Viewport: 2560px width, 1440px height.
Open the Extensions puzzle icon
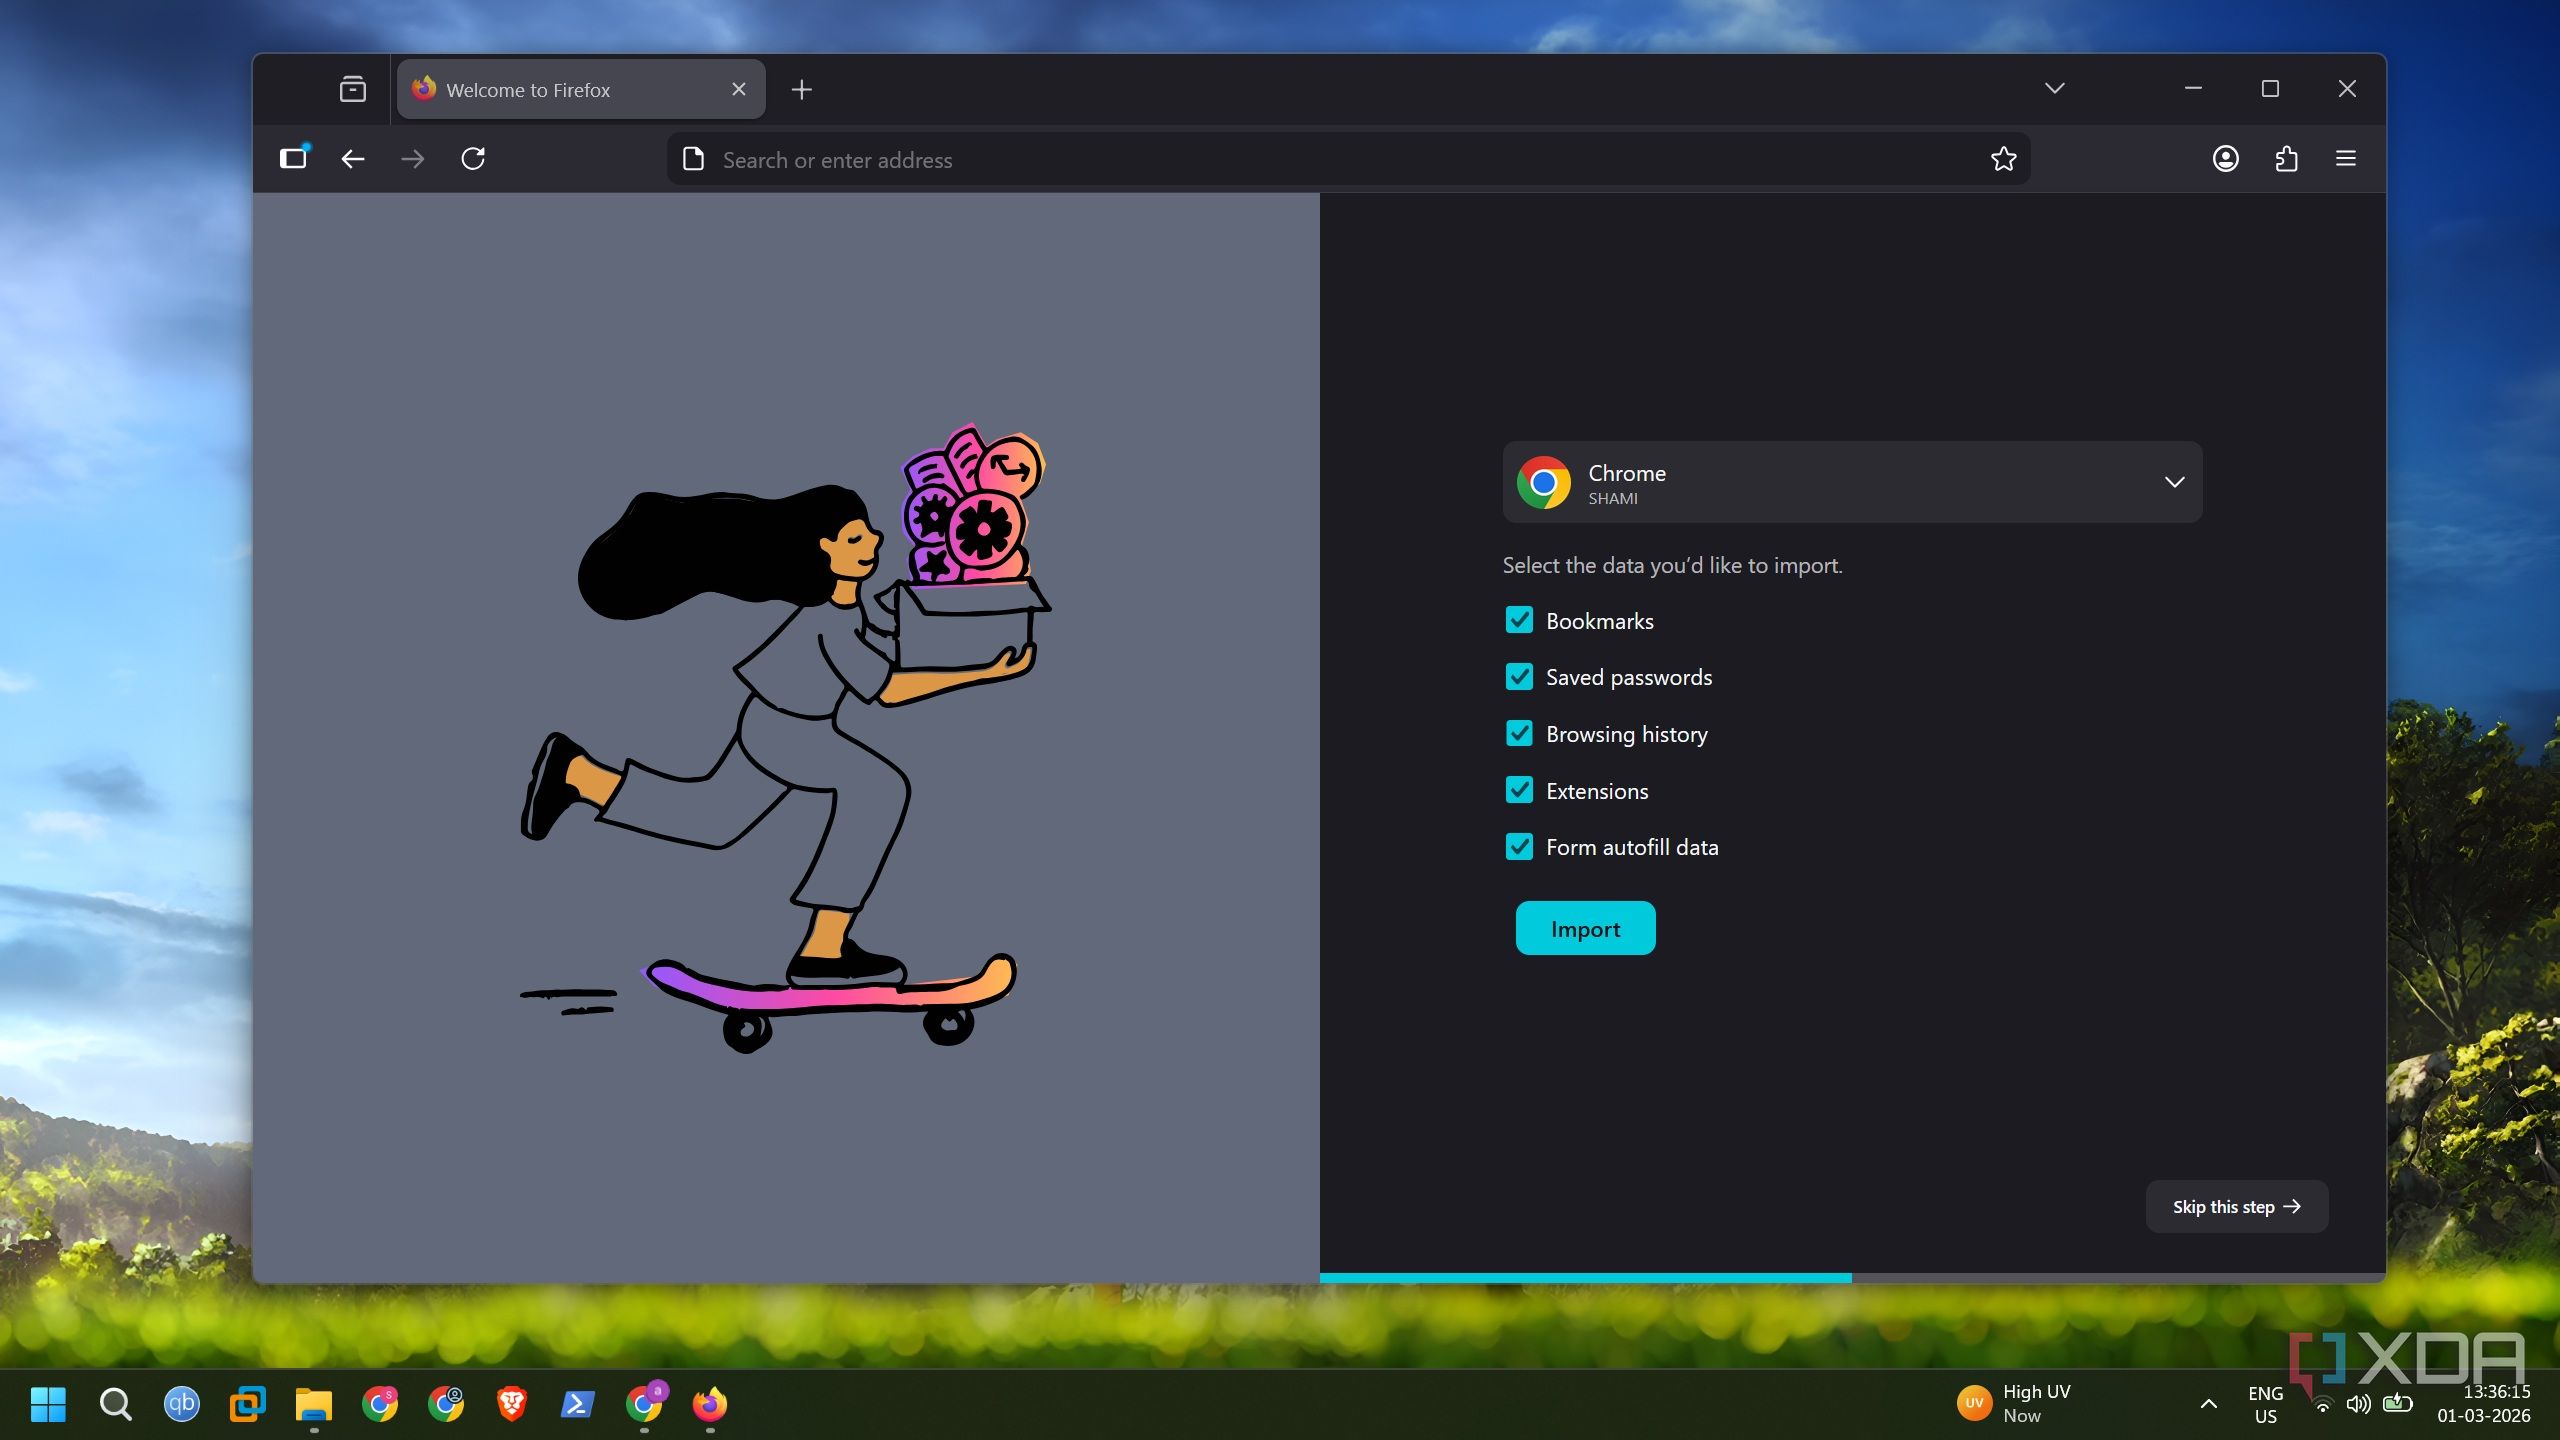(2286, 158)
